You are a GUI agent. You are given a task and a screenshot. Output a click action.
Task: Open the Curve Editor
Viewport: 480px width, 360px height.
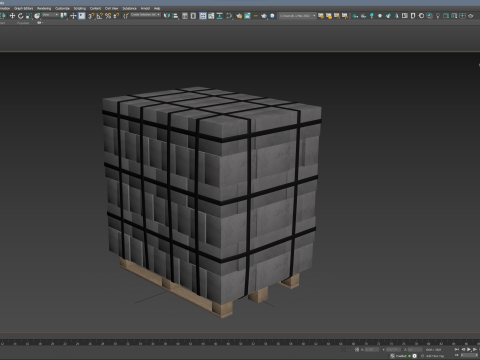[211, 16]
